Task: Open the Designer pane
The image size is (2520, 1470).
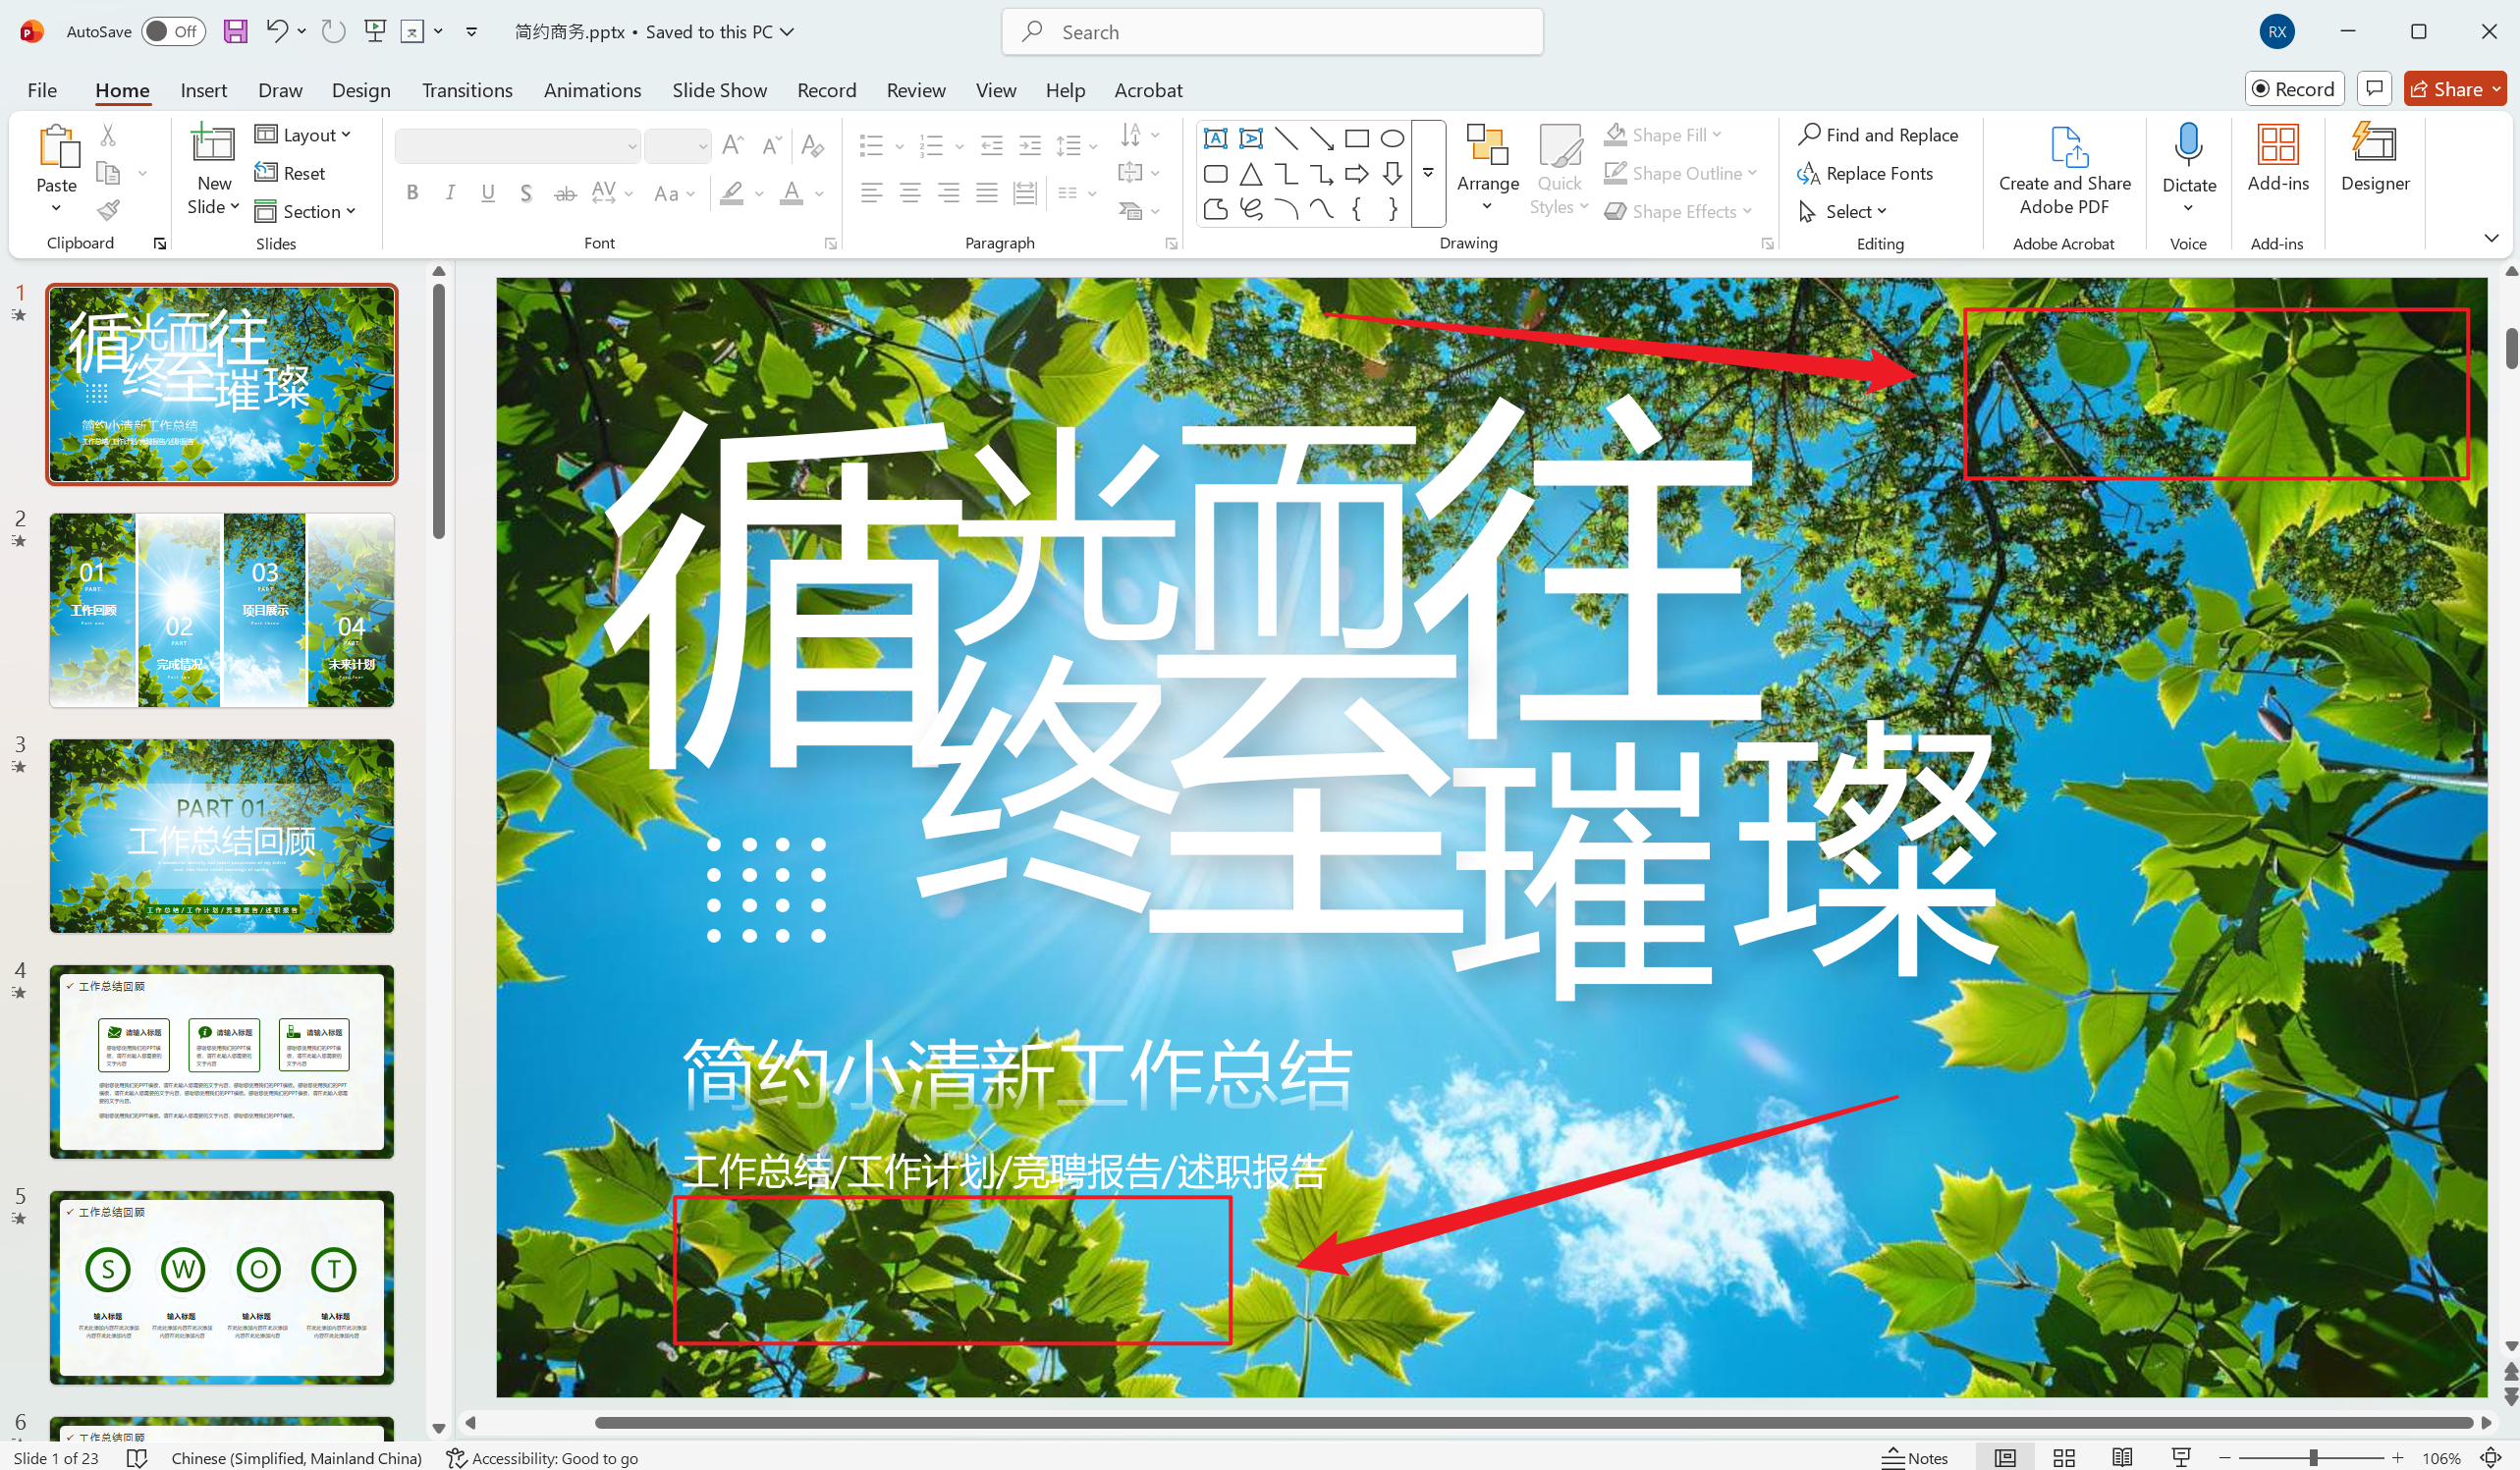Action: (2375, 160)
